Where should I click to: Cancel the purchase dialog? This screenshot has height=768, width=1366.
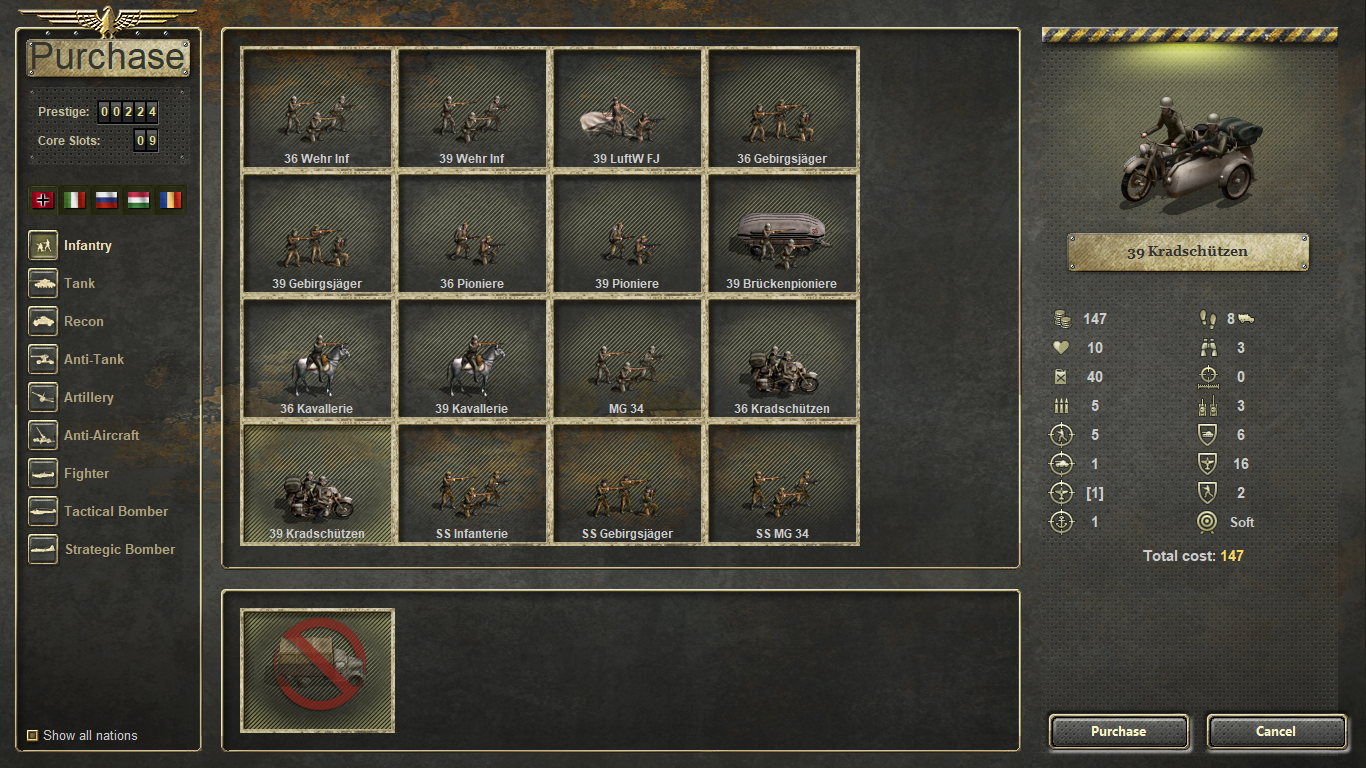[x=1276, y=731]
